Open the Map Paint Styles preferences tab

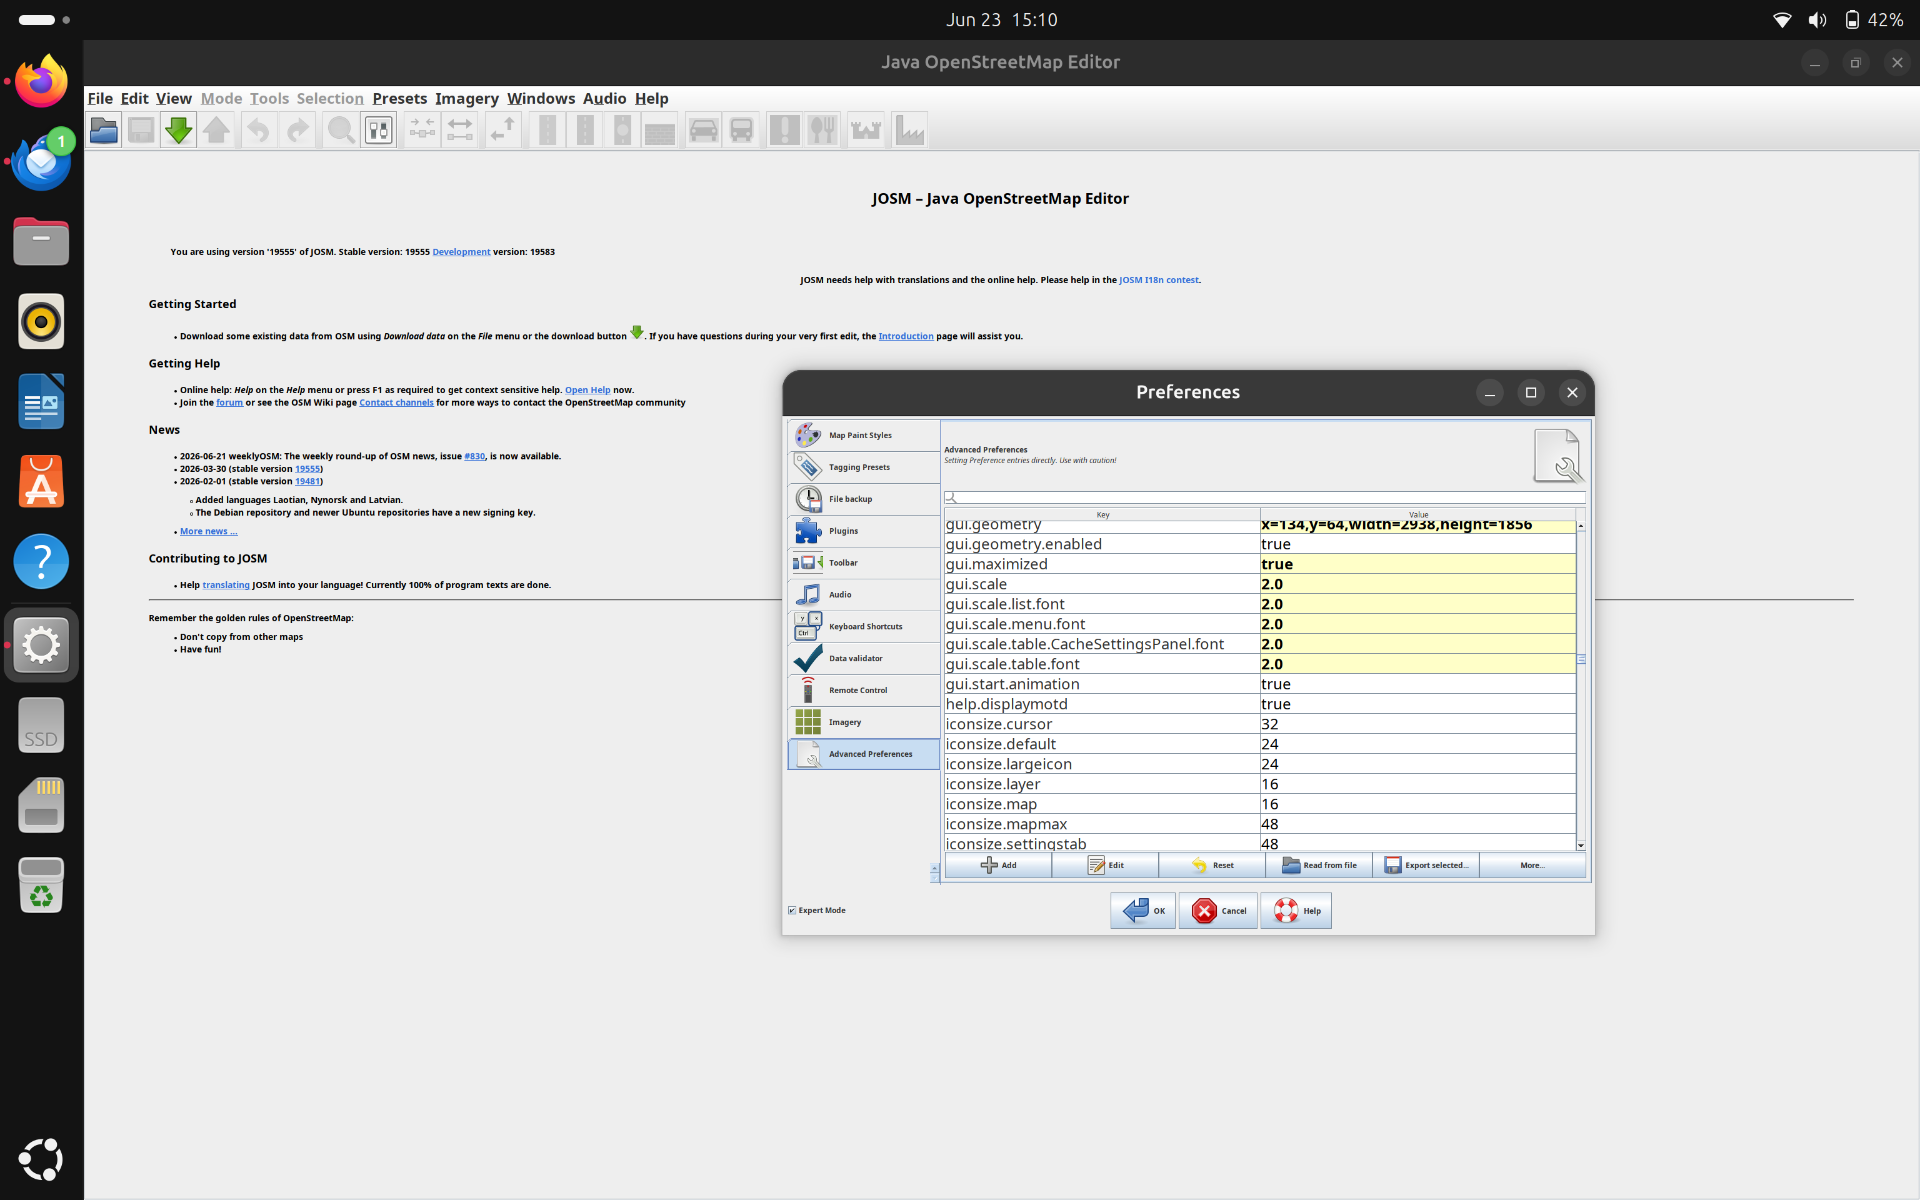pyautogui.click(x=864, y=435)
